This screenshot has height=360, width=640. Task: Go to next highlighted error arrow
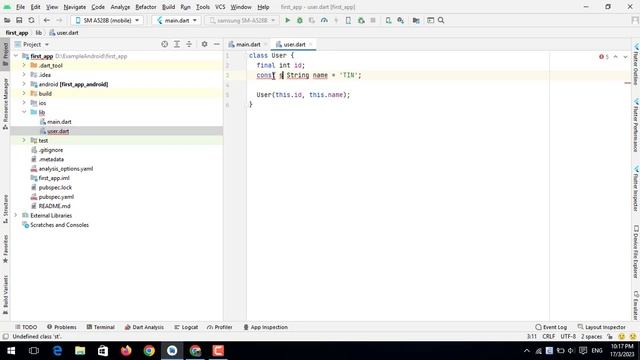(x=625, y=57)
